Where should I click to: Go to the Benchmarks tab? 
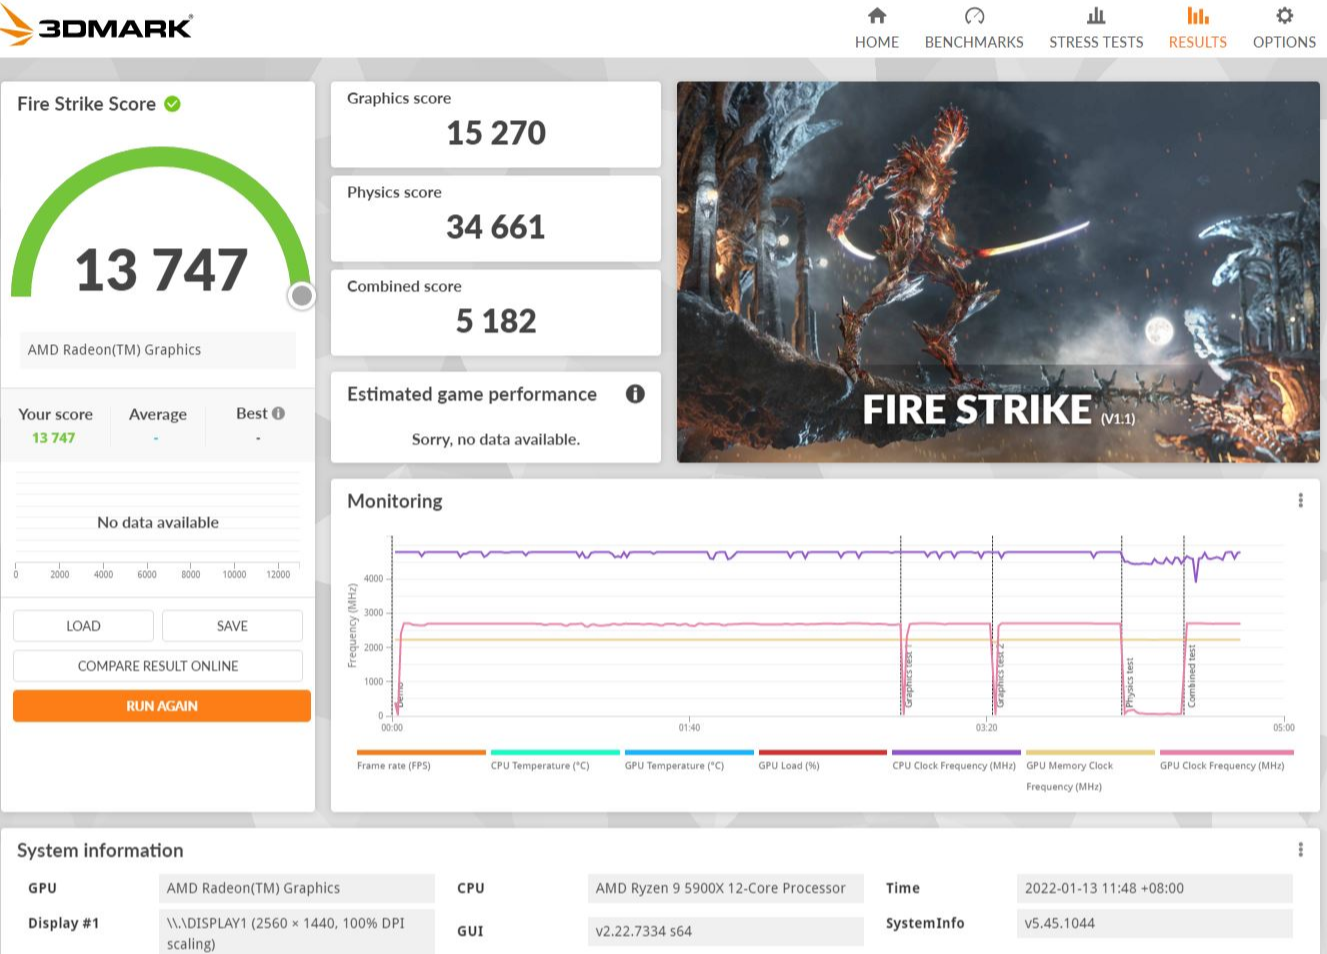[x=974, y=28]
